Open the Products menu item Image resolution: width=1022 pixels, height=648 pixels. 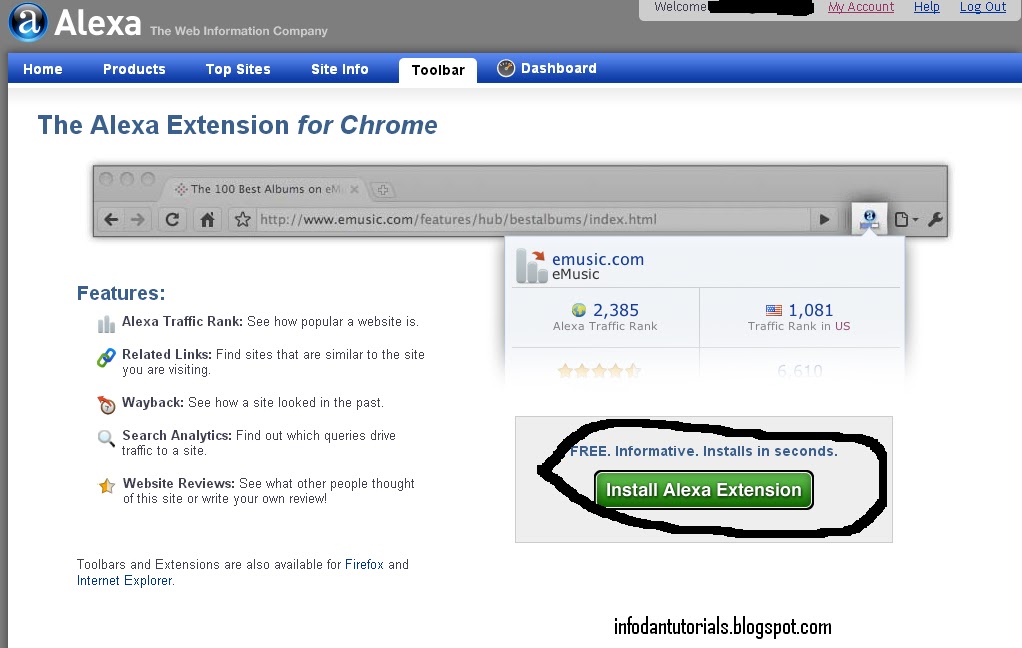(134, 69)
